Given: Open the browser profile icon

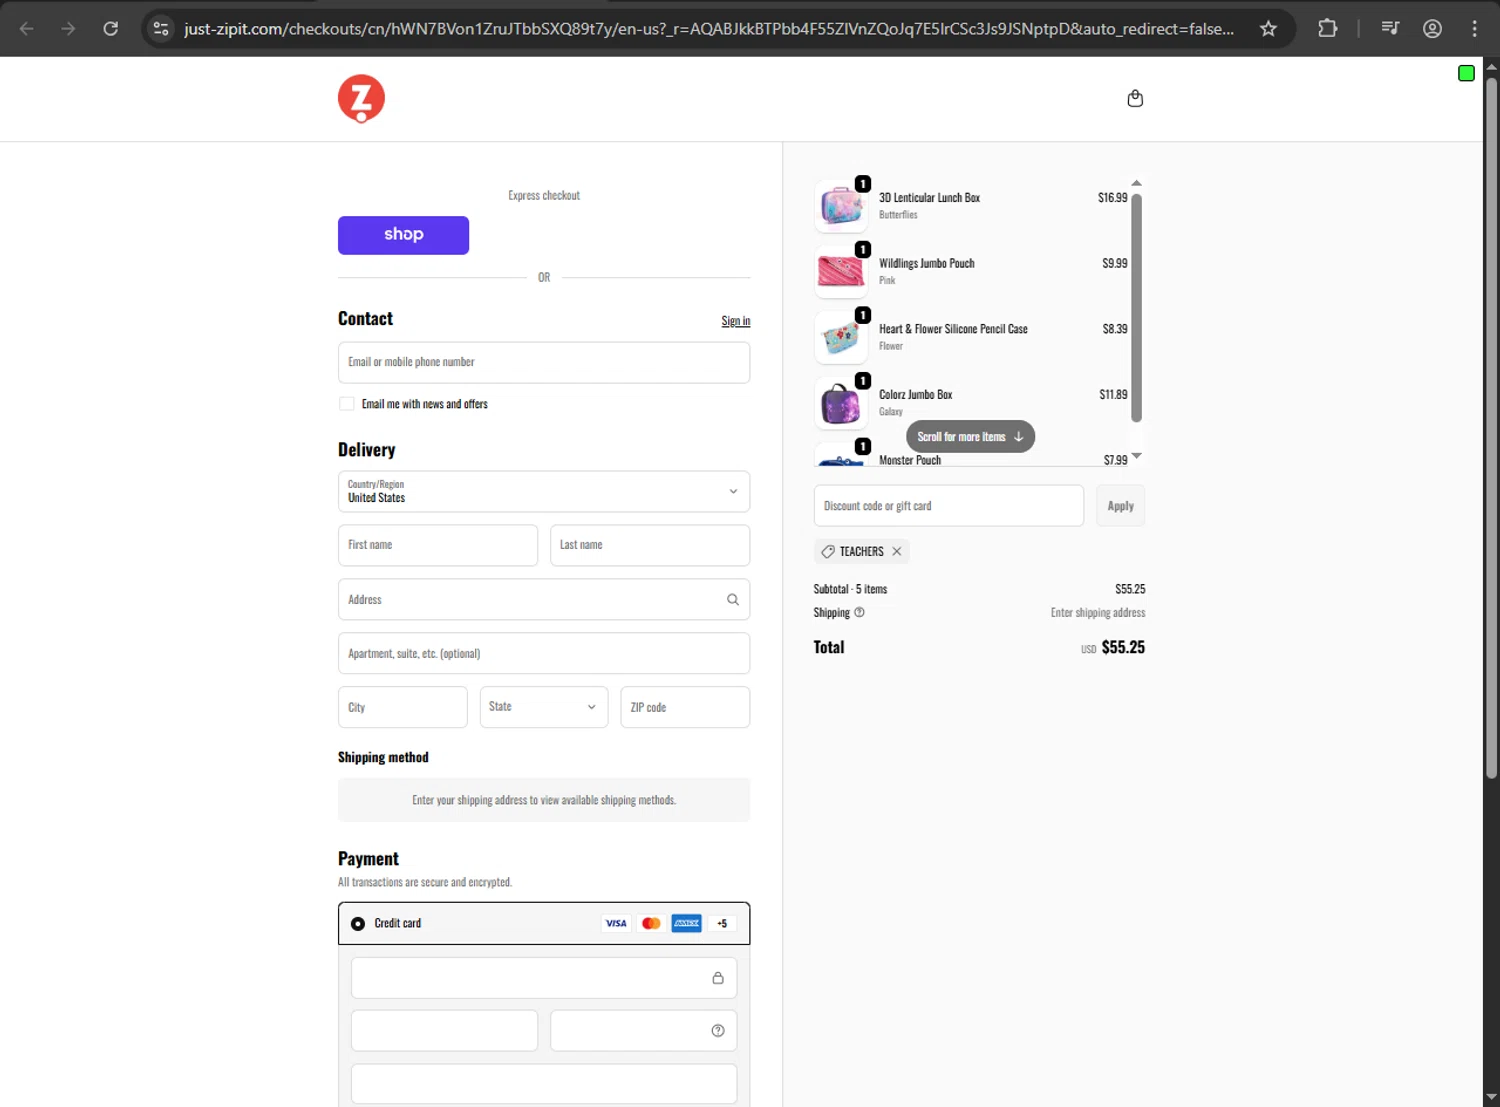Looking at the screenshot, I should coord(1432,28).
